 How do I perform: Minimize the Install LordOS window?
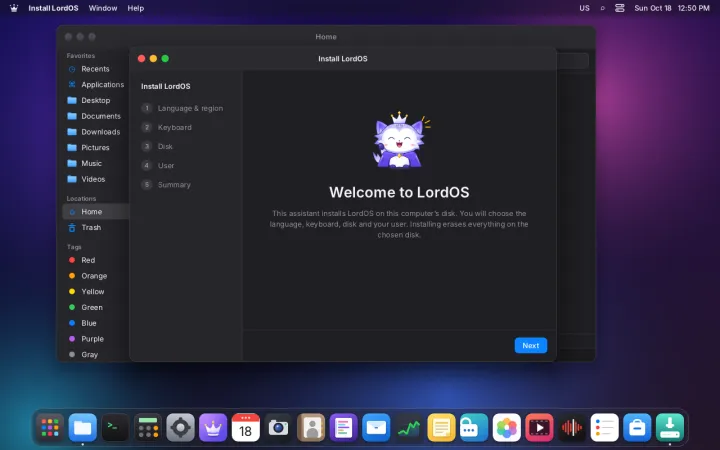[153, 58]
